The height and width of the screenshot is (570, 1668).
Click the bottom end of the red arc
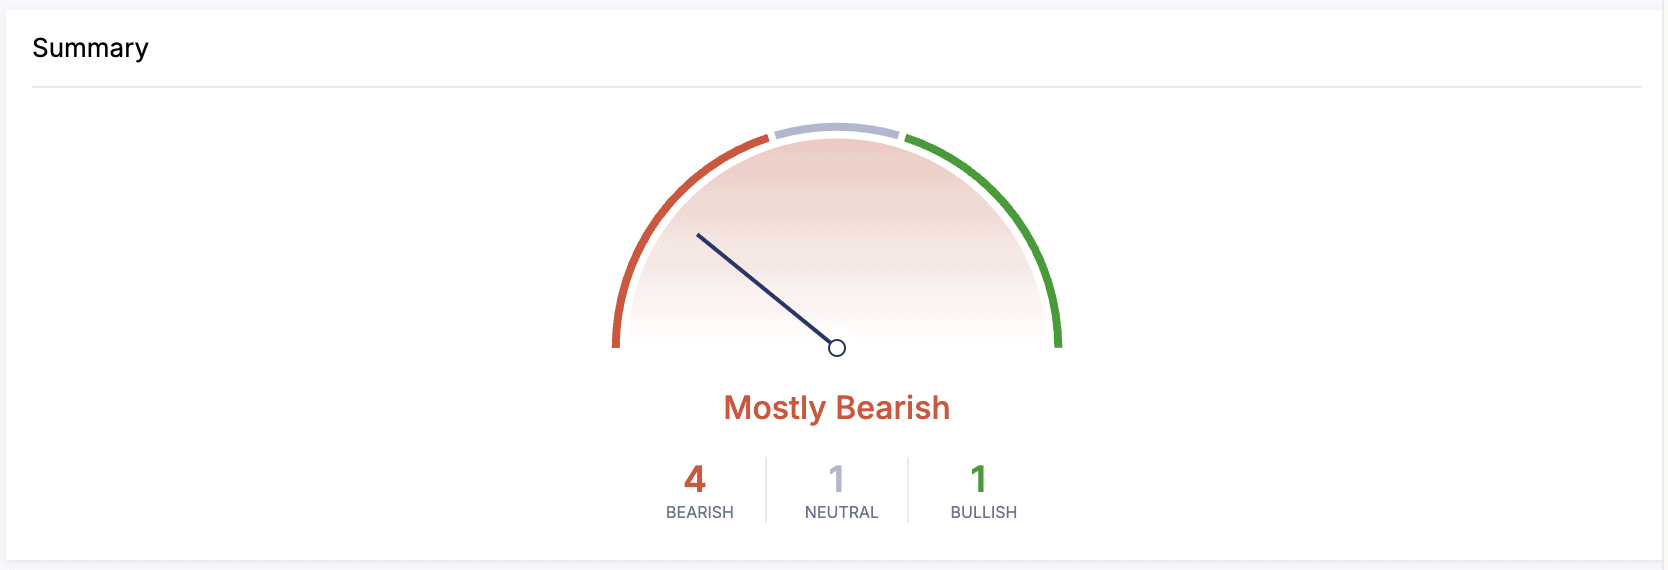pos(616,342)
